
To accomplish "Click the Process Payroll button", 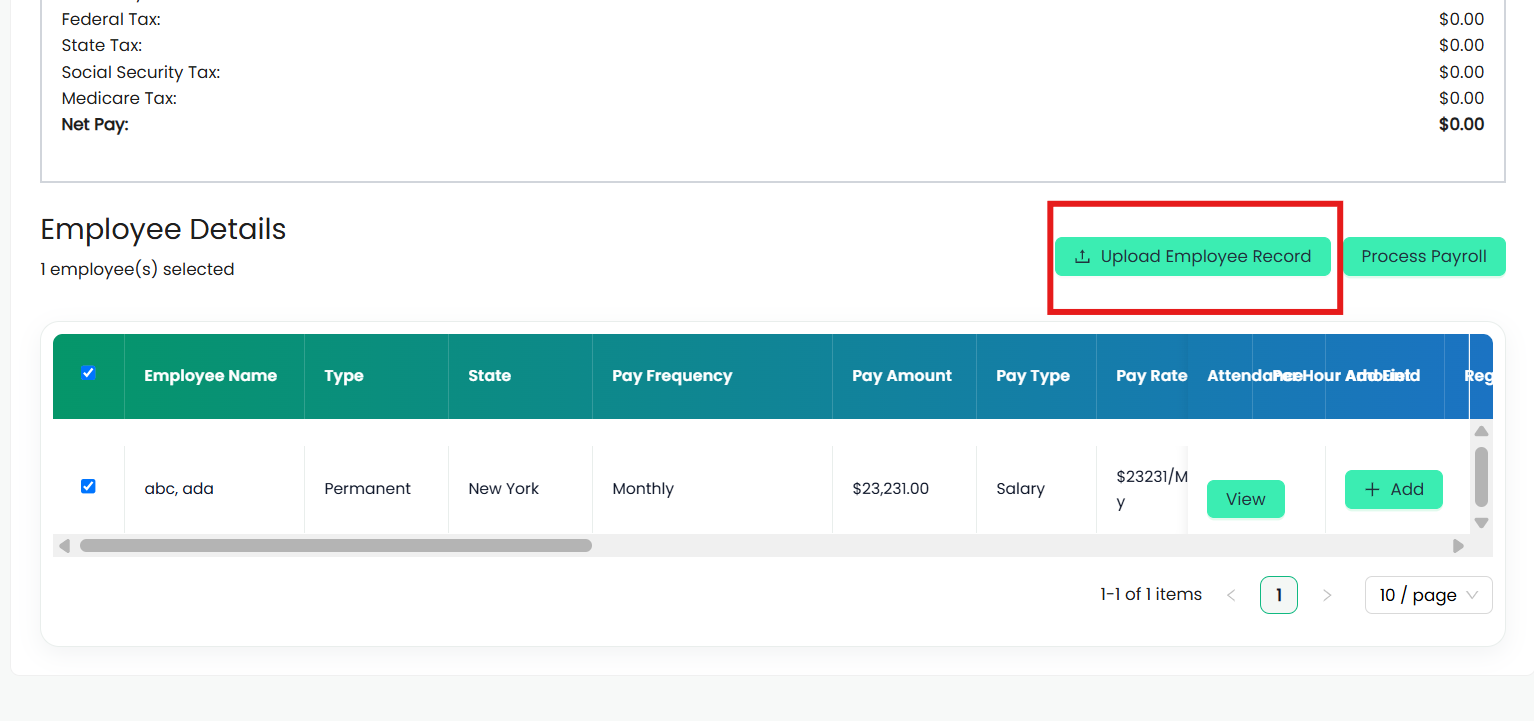I will click(1424, 257).
